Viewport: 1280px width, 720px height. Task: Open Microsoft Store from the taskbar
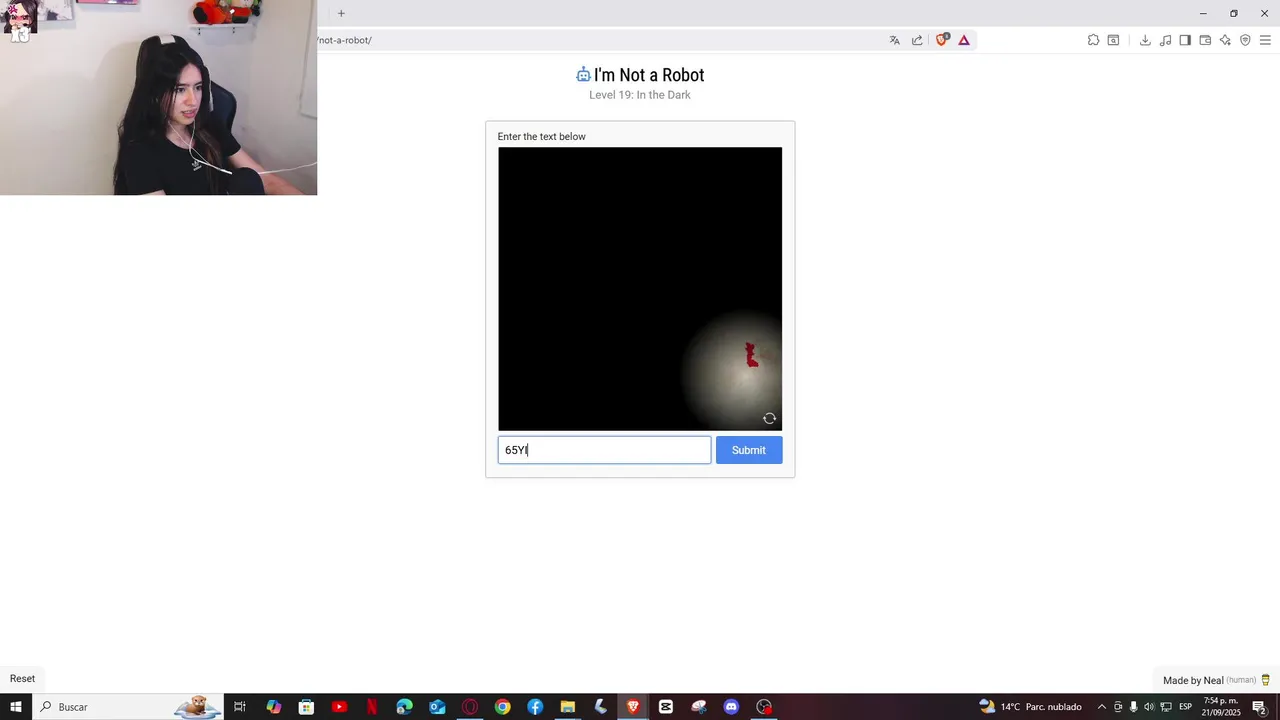(x=306, y=707)
